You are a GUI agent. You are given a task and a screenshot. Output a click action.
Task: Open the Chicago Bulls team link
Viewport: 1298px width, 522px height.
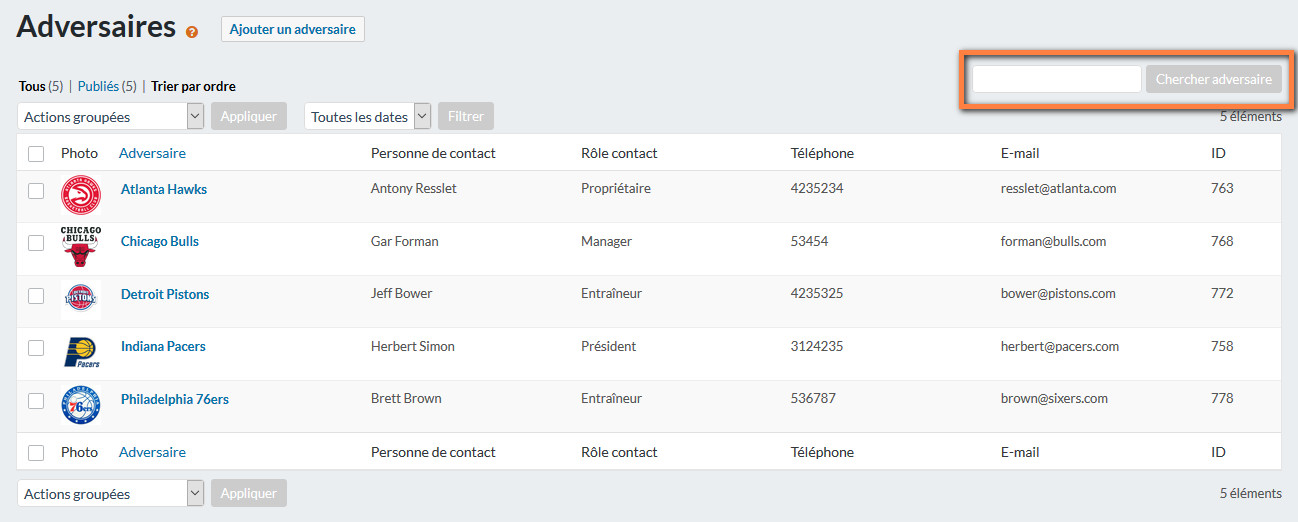pos(160,241)
